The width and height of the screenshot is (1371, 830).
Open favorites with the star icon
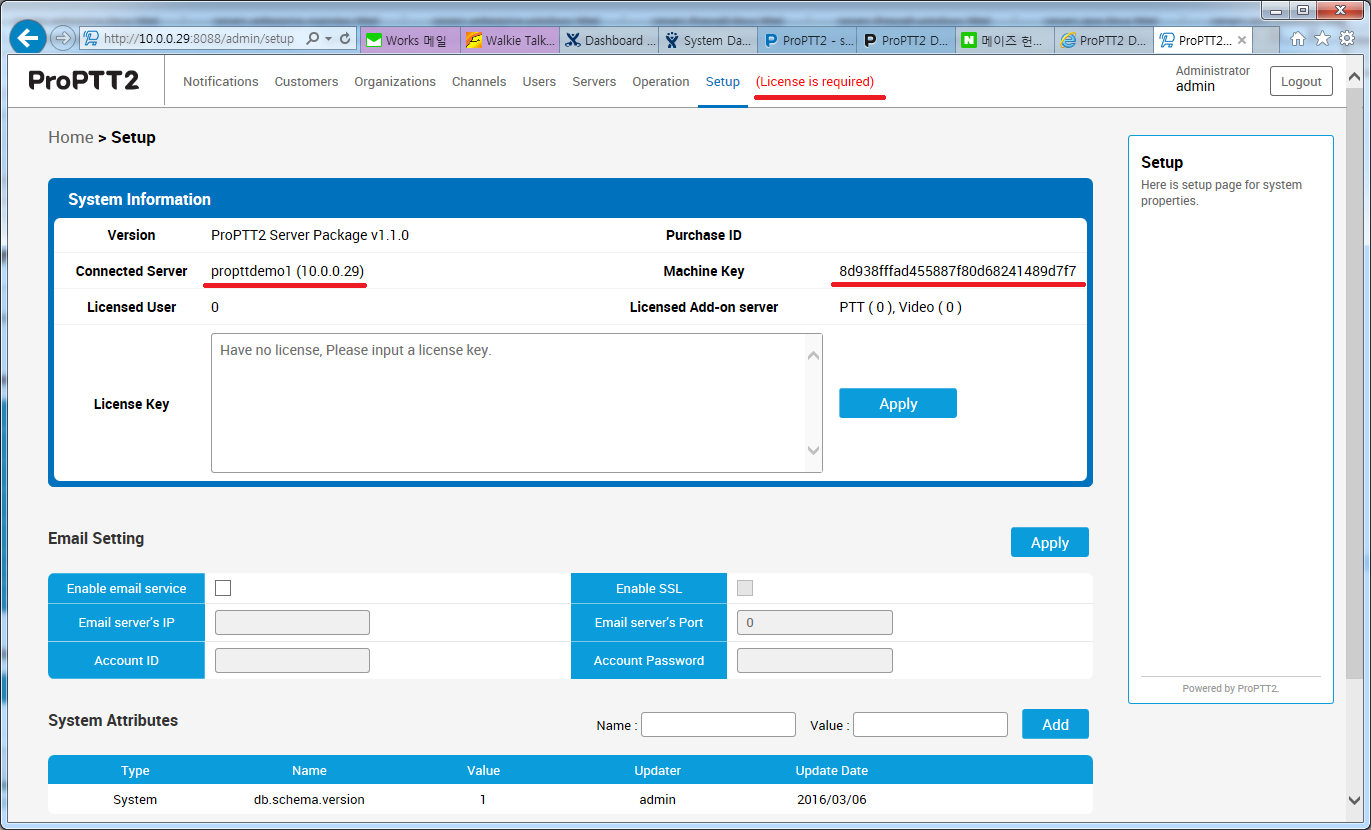[x=1322, y=39]
